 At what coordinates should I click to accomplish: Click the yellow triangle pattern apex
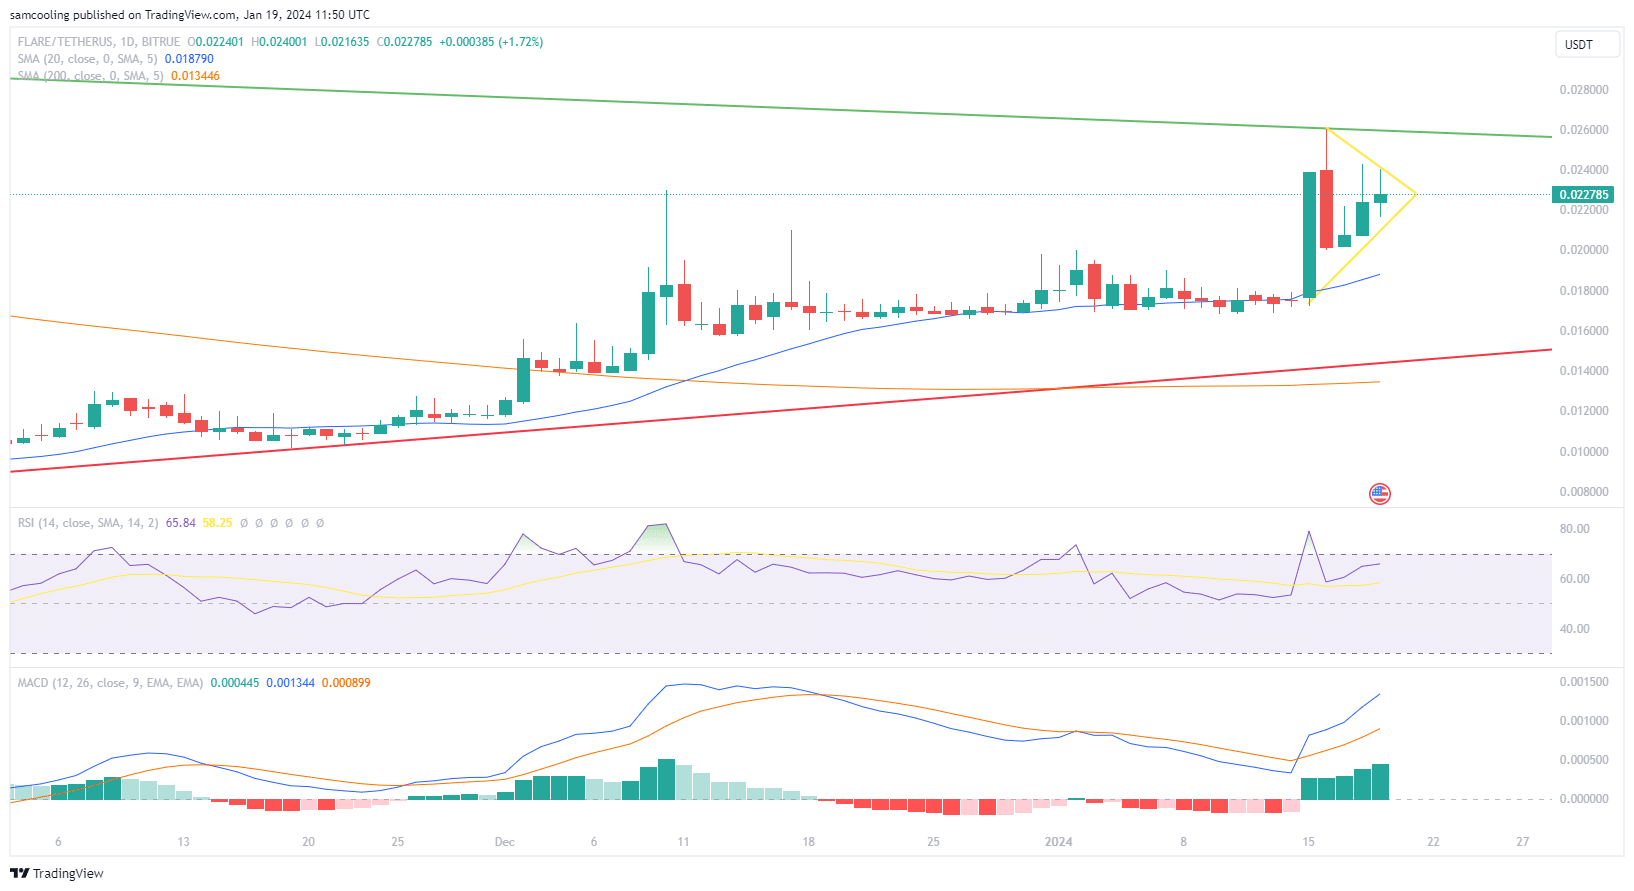pos(1416,193)
